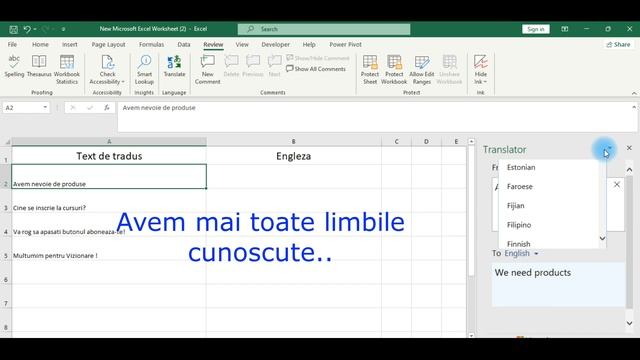Viewport: 640px width, 360px height.
Task: Open the Undo history dropdown arrow
Action: pos(35,29)
